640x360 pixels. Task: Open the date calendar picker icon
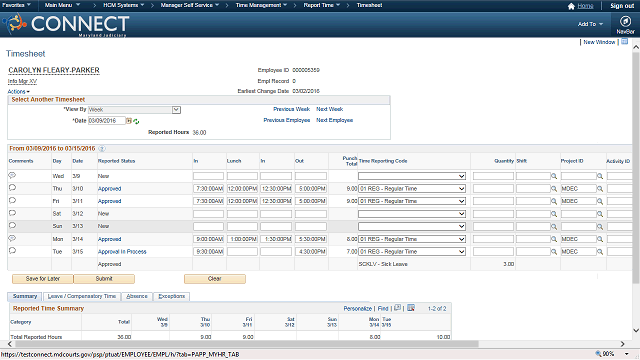tap(129, 121)
